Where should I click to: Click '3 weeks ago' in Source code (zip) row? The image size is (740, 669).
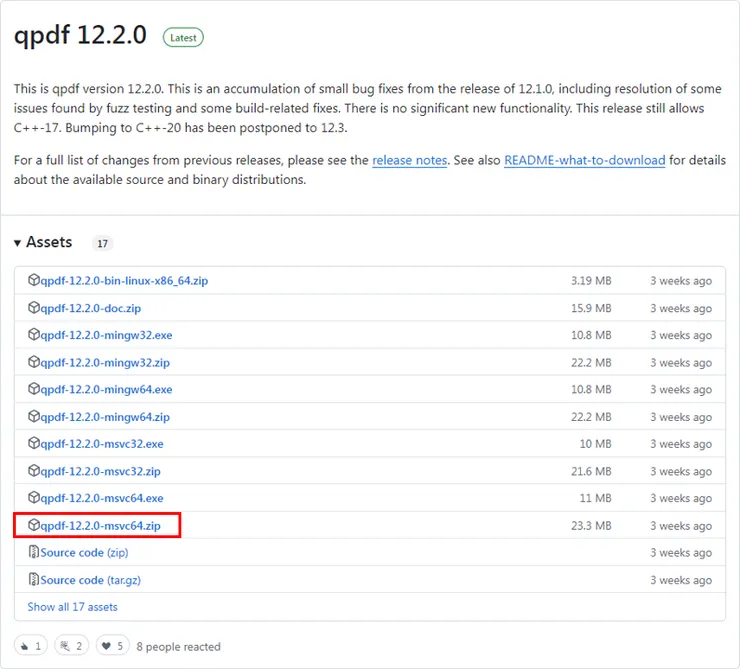pos(681,552)
